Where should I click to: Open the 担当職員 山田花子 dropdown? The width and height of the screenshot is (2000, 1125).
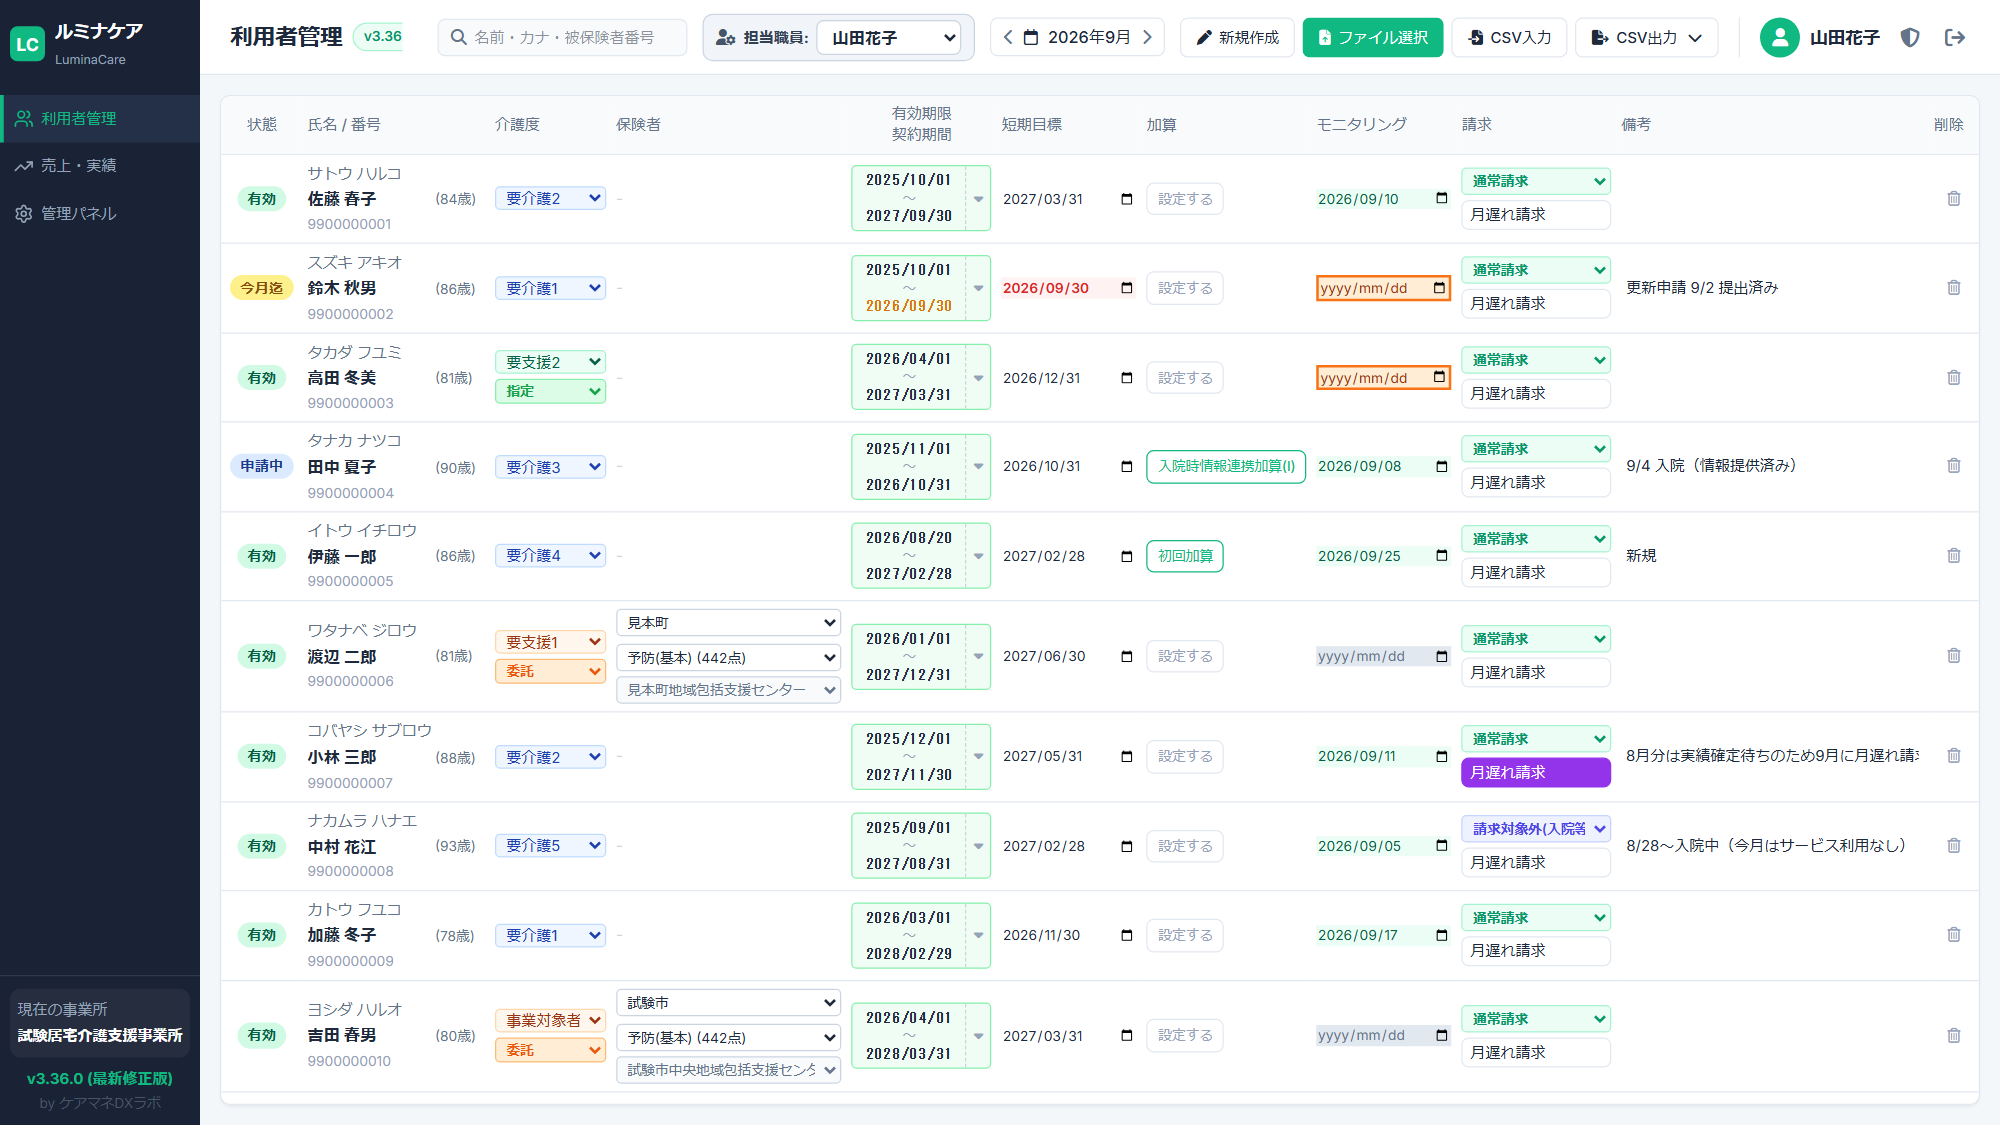click(889, 38)
